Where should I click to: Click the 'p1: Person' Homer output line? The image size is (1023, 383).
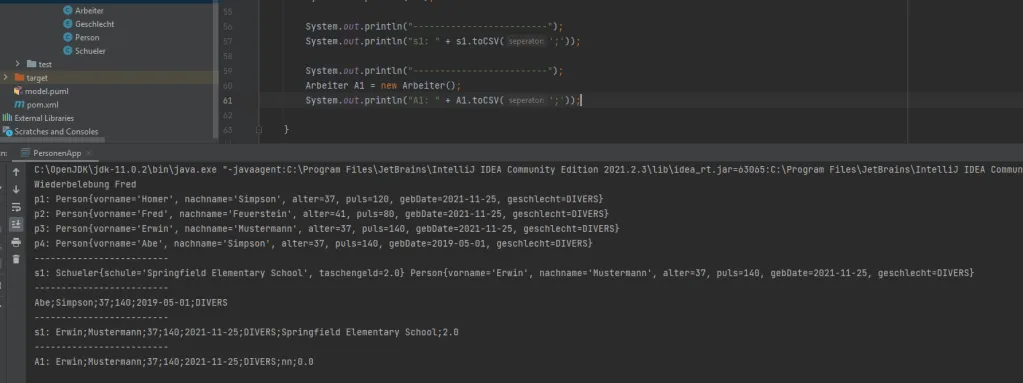319,198
